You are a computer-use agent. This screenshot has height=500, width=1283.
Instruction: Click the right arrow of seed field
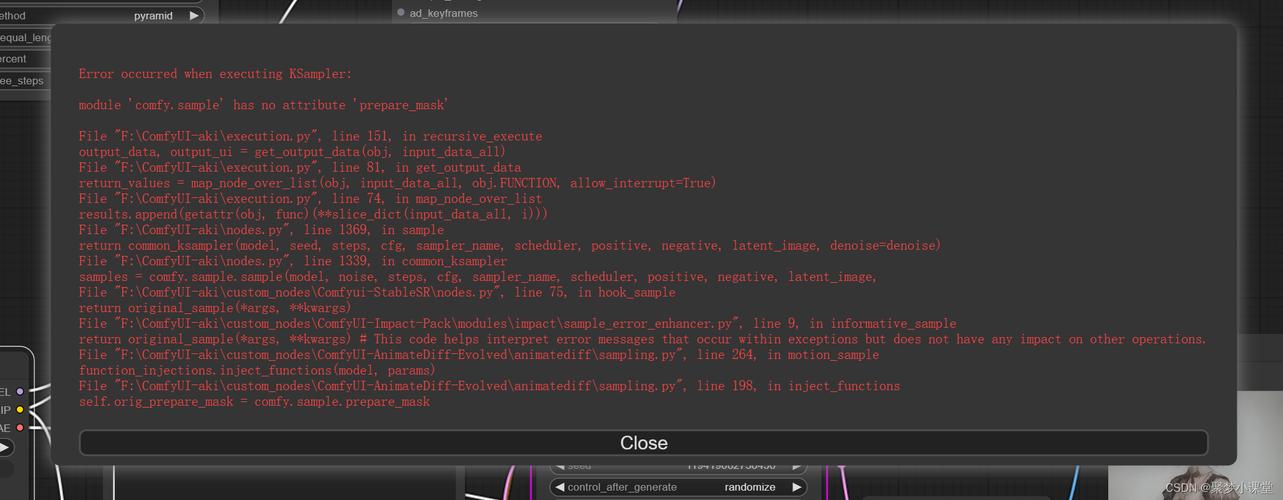point(796,466)
